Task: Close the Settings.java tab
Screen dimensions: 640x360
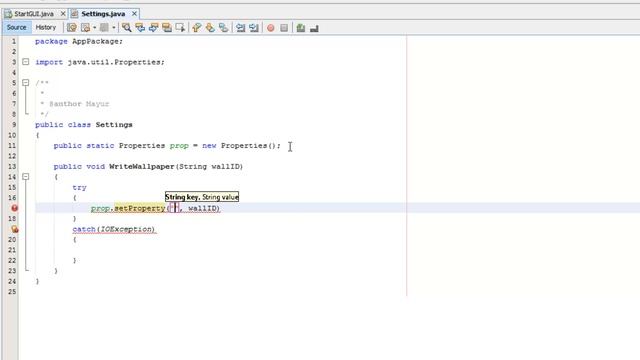Action: click(134, 14)
